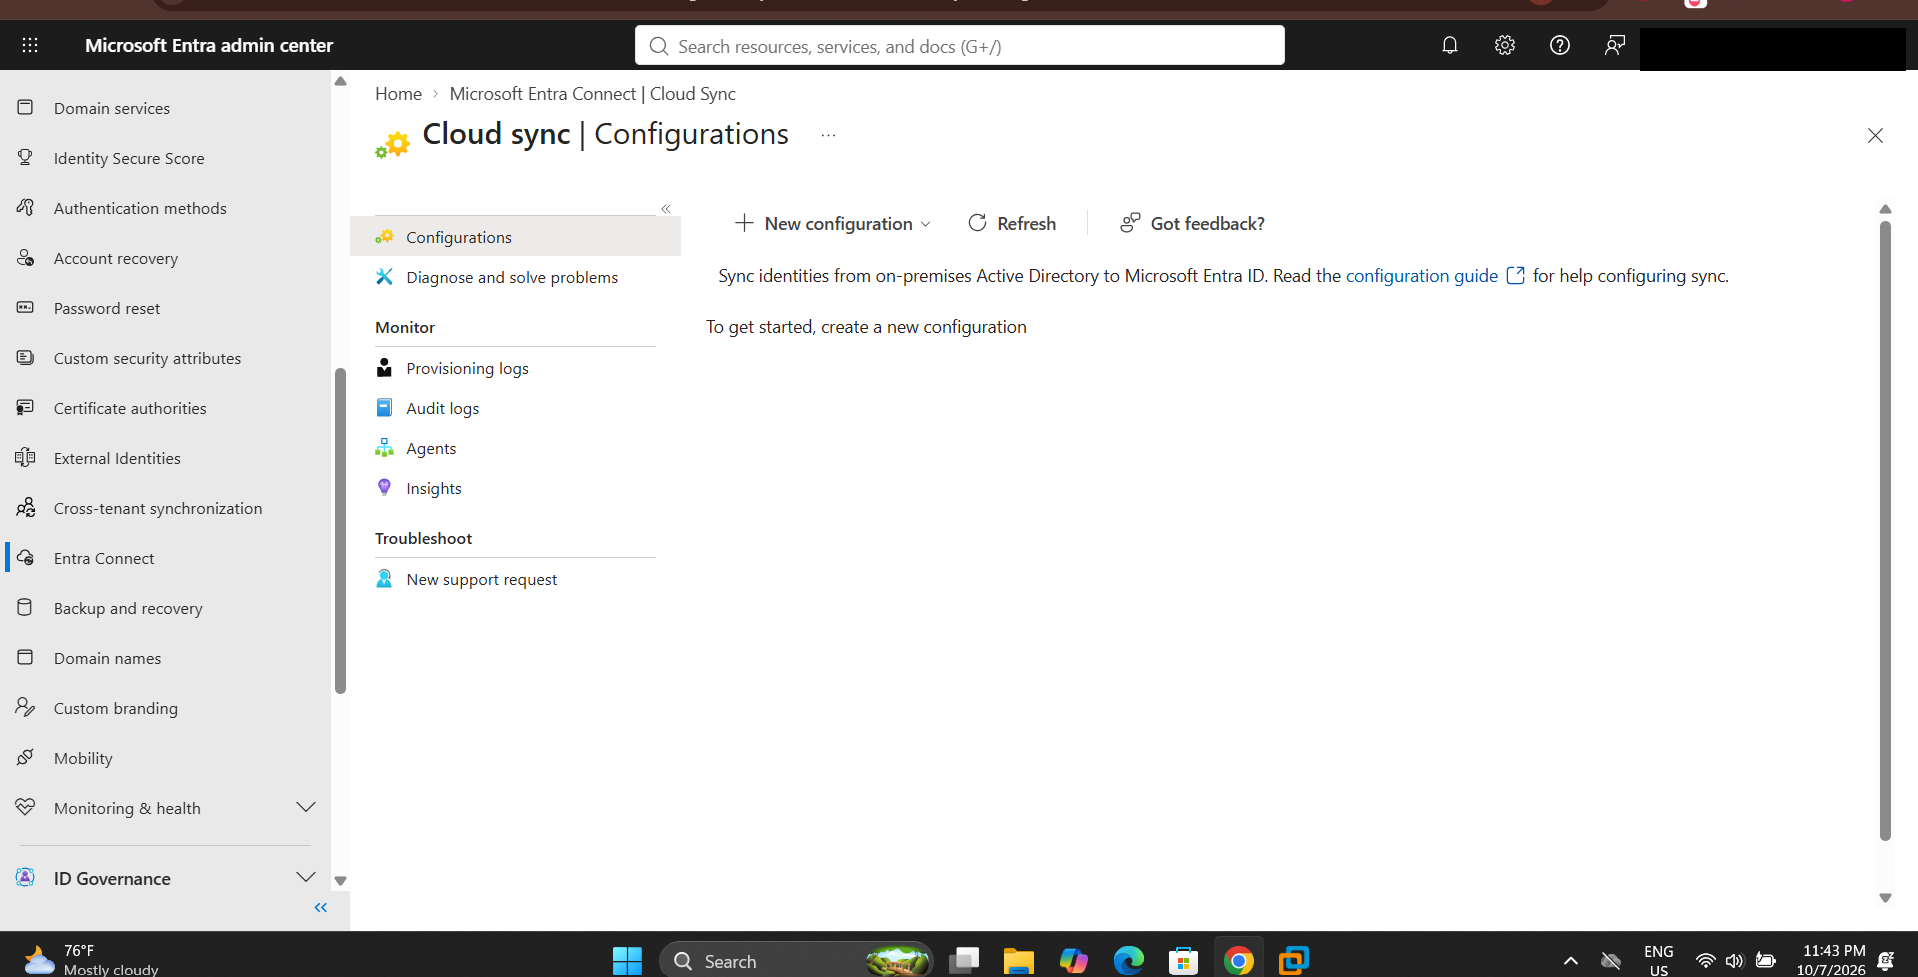Click the Identity Secure Score trophy icon
The height and width of the screenshot is (977, 1918).
click(26, 157)
